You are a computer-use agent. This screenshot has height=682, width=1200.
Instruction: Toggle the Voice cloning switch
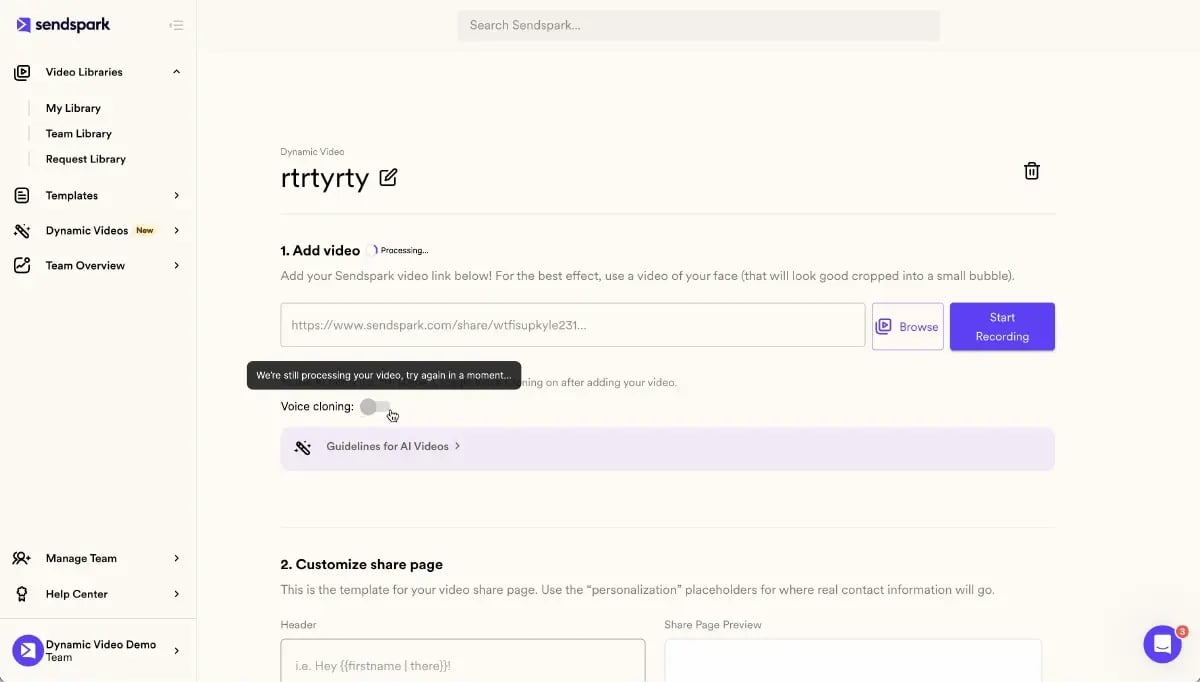point(375,406)
